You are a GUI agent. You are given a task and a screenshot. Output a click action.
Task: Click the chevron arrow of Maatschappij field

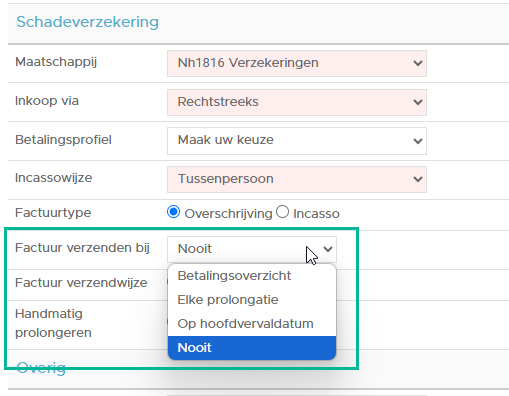click(418, 63)
